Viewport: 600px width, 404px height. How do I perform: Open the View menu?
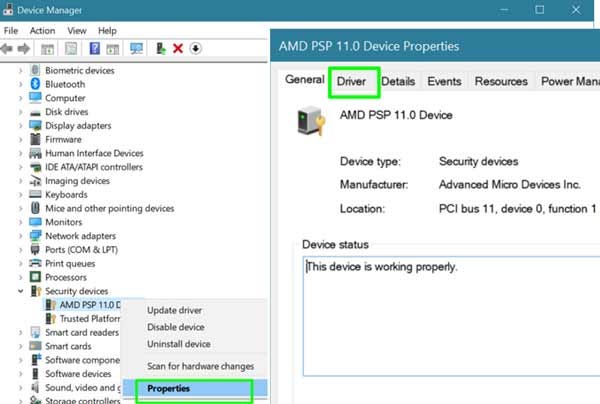(x=77, y=31)
